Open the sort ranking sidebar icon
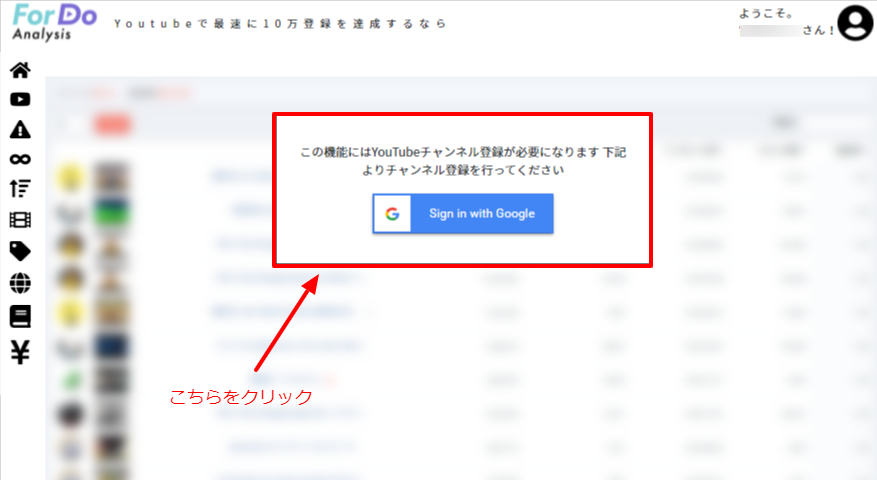 (x=20, y=189)
